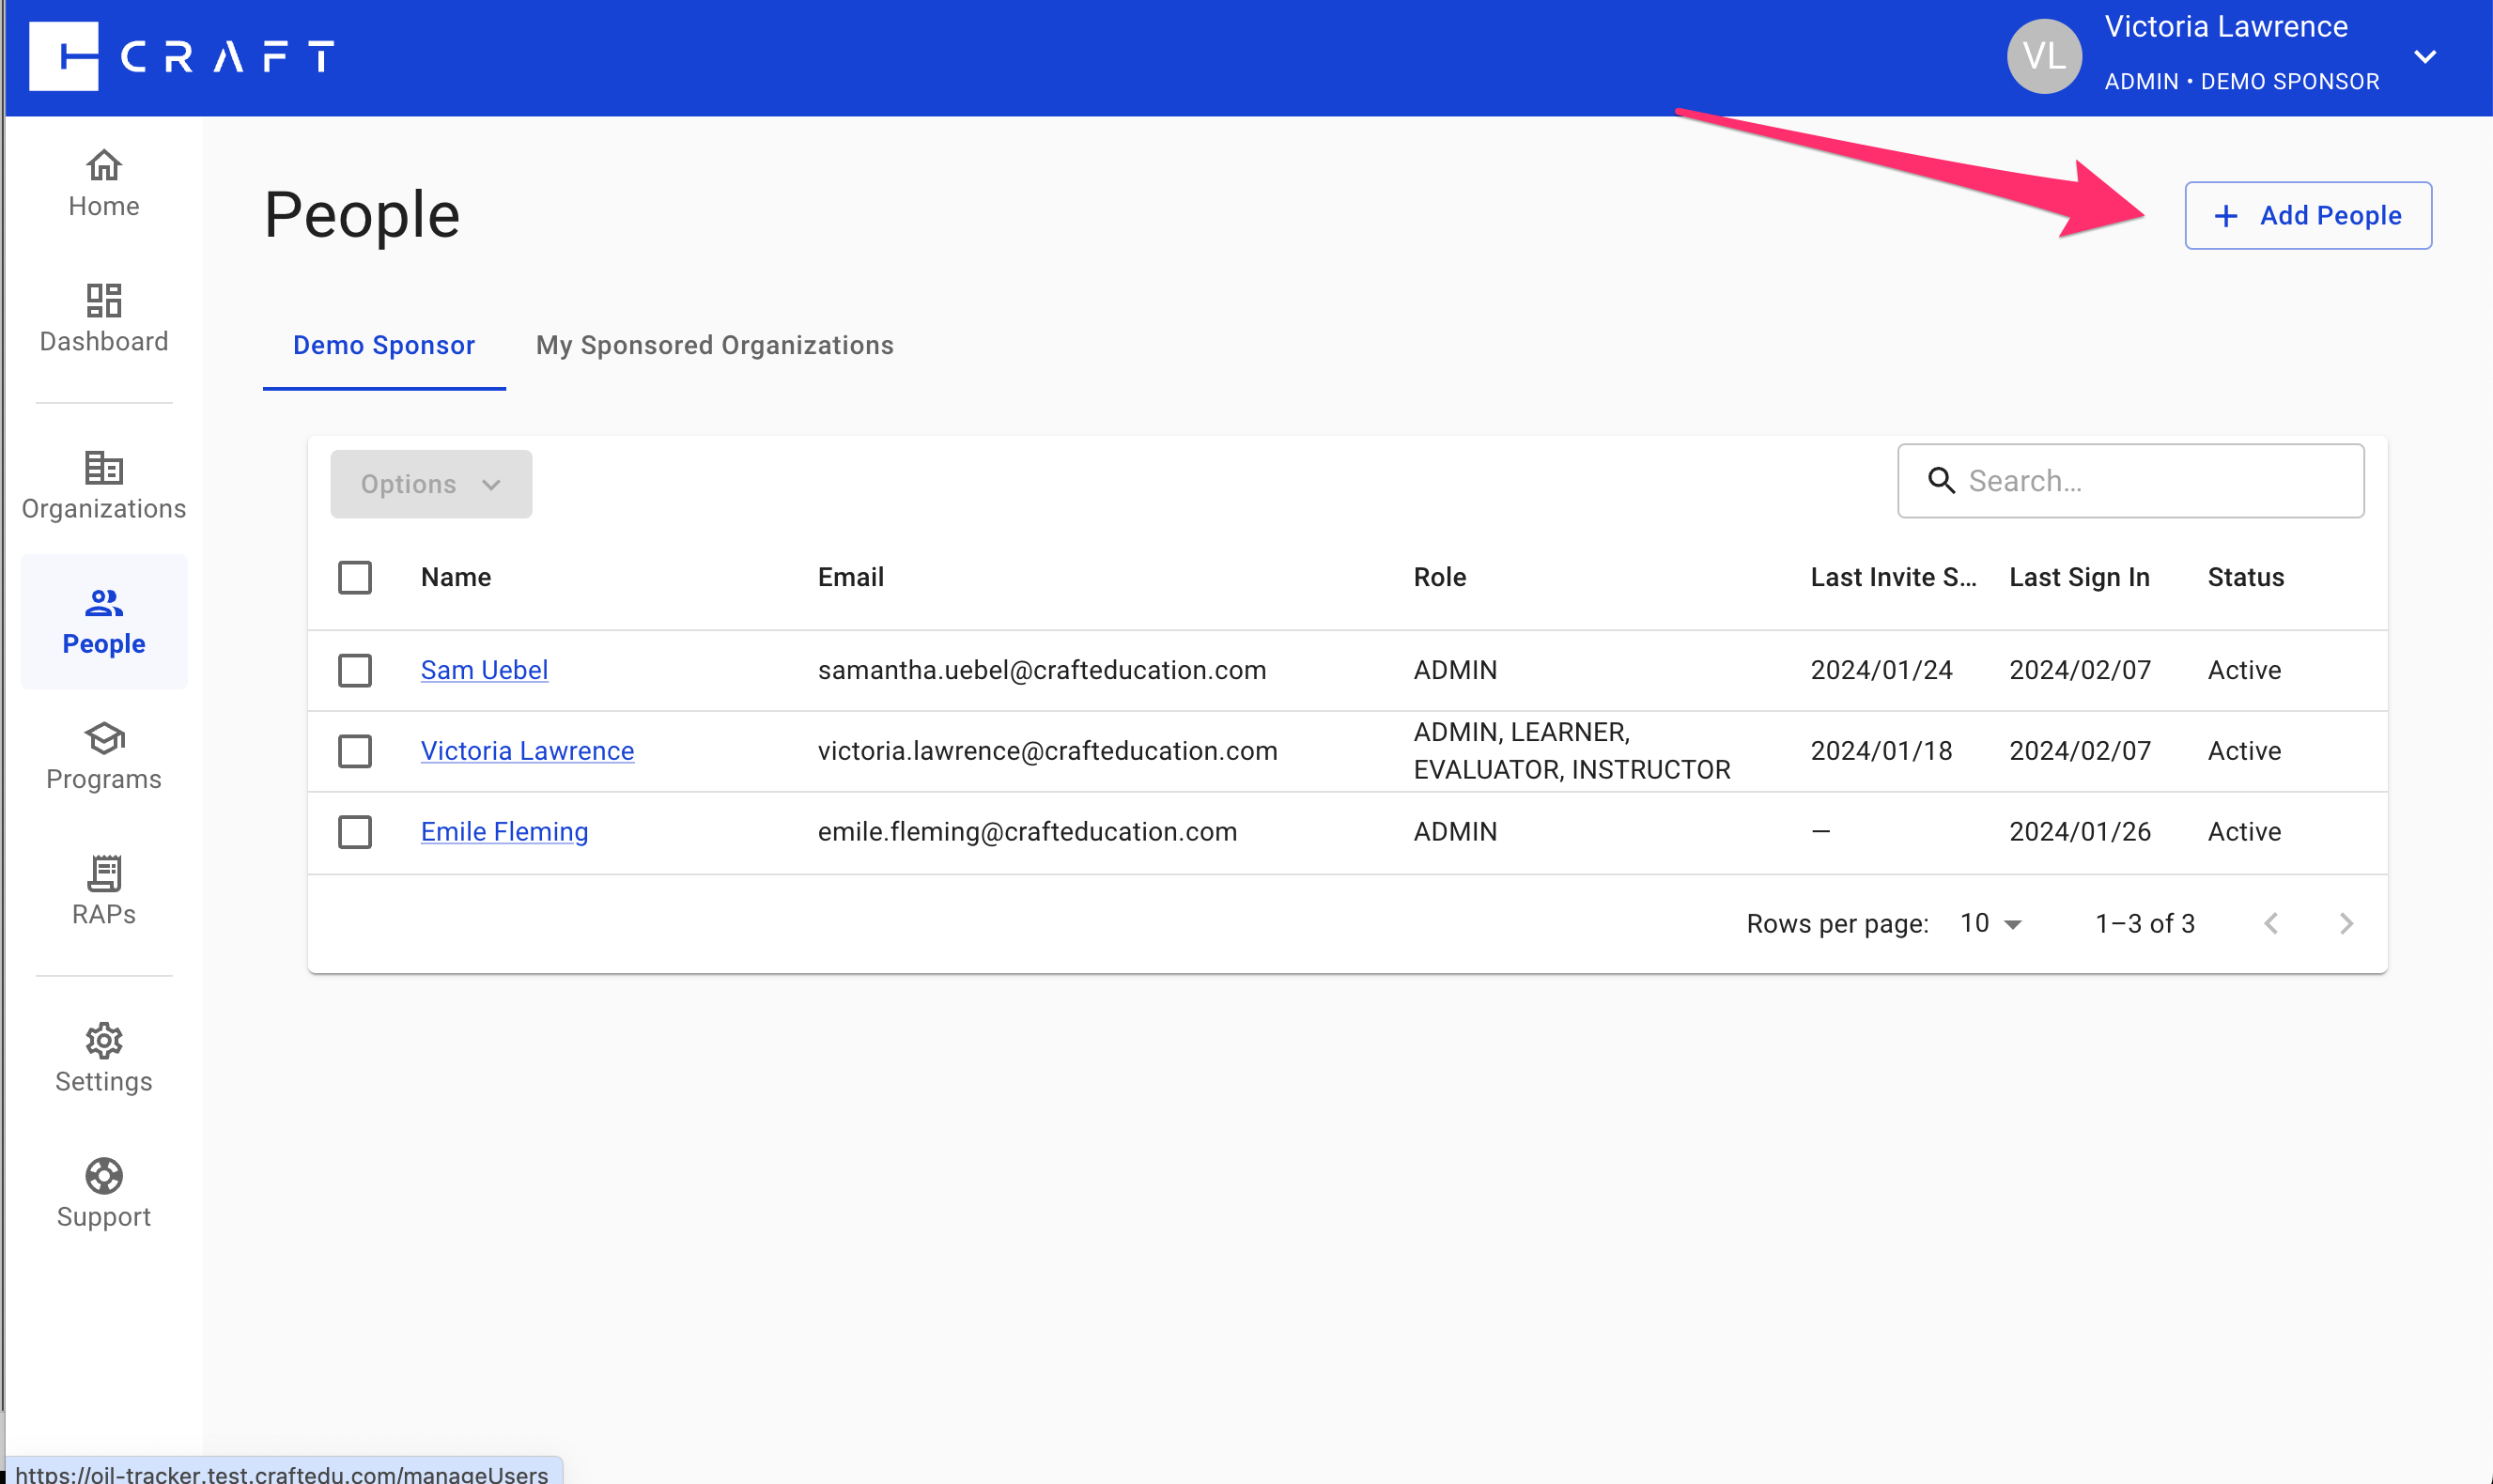Image resolution: width=2493 pixels, height=1484 pixels.
Task: Expand the Rows per page selector
Action: [x=1990, y=923]
